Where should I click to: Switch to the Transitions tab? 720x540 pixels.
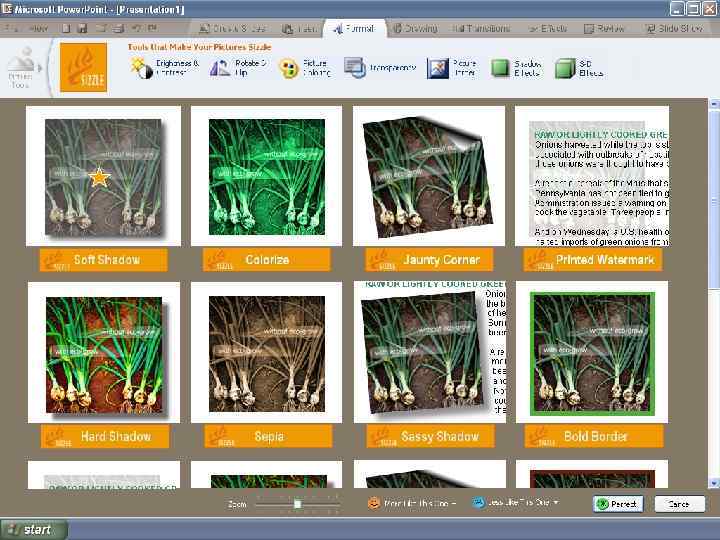(x=481, y=28)
